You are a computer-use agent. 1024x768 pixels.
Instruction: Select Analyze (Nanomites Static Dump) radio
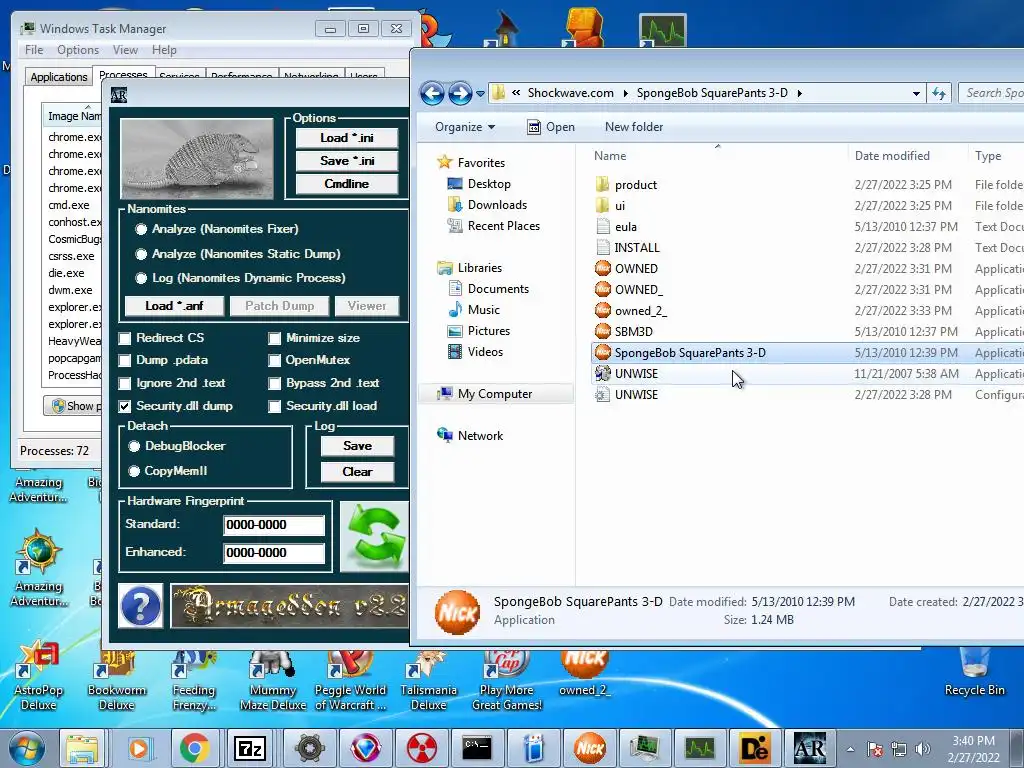[x=141, y=254]
